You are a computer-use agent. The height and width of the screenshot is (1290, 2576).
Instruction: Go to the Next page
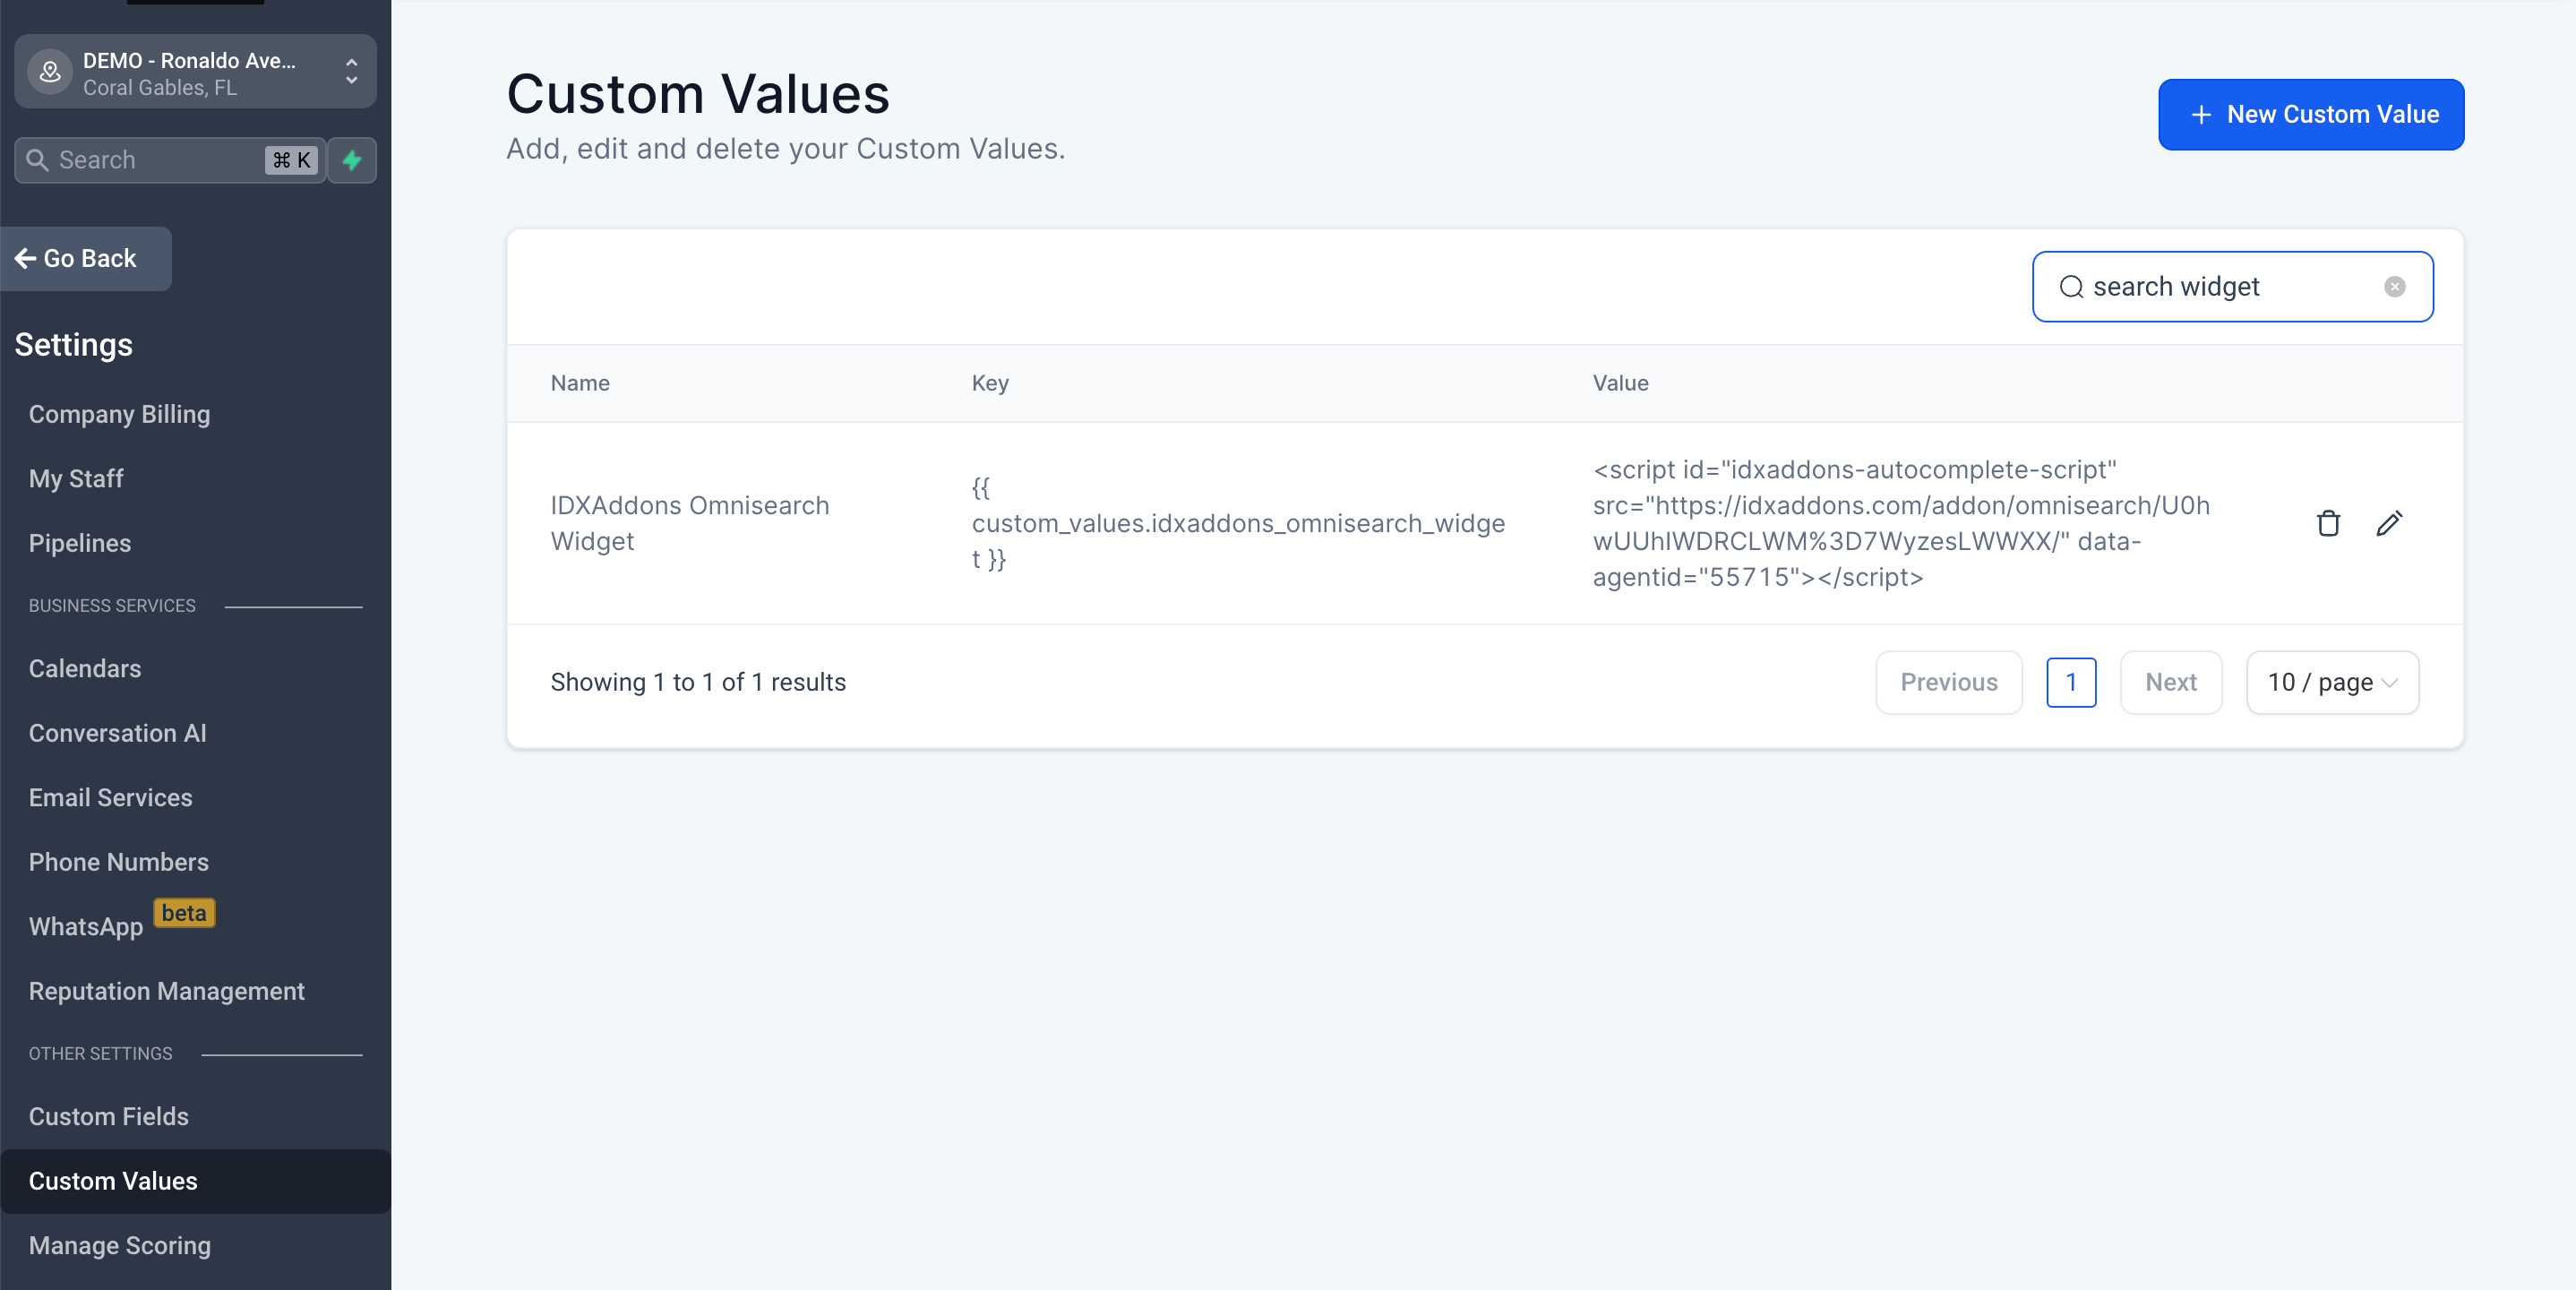coord(2170,682)
